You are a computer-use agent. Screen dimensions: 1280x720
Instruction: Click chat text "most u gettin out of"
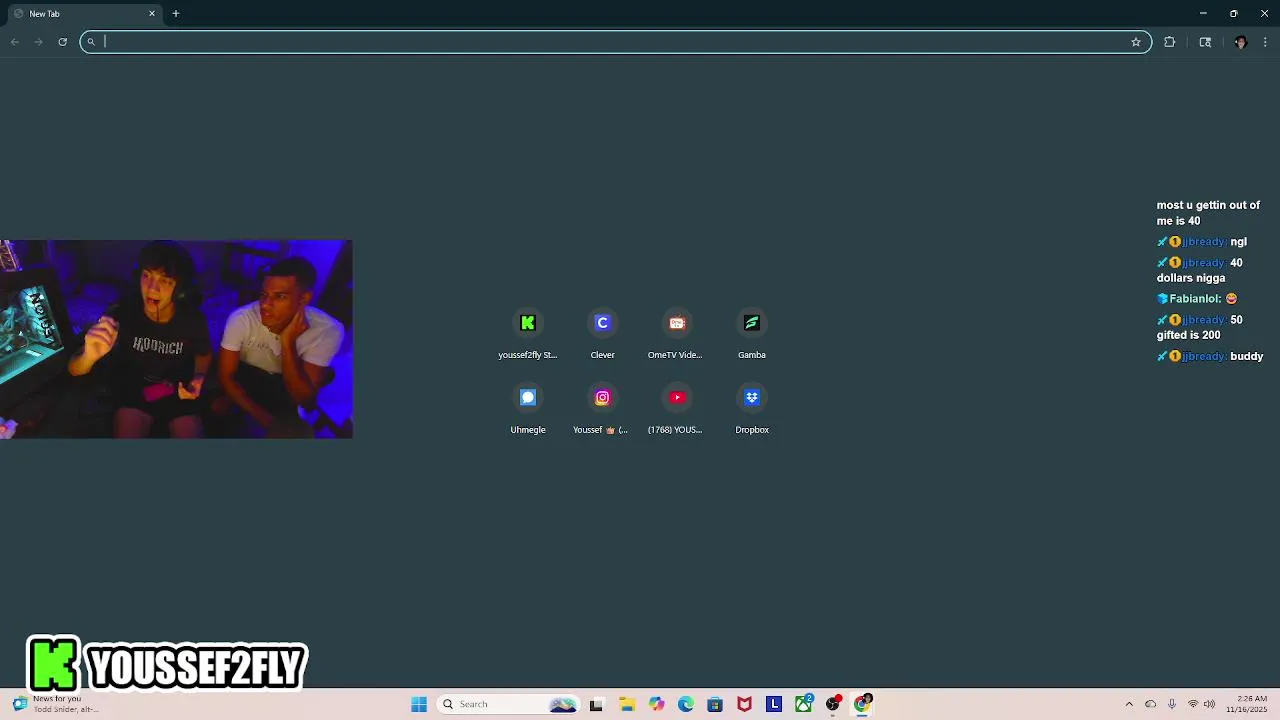(x=1208, y=205)
